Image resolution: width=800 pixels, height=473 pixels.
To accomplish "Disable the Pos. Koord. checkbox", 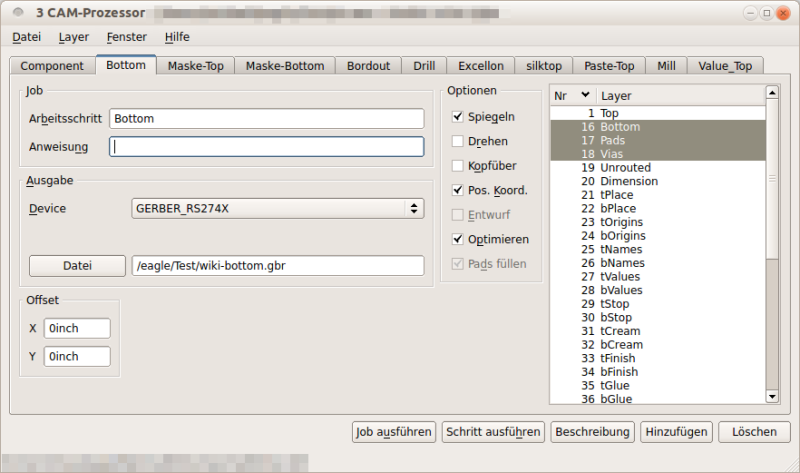I will click(458, 190).
